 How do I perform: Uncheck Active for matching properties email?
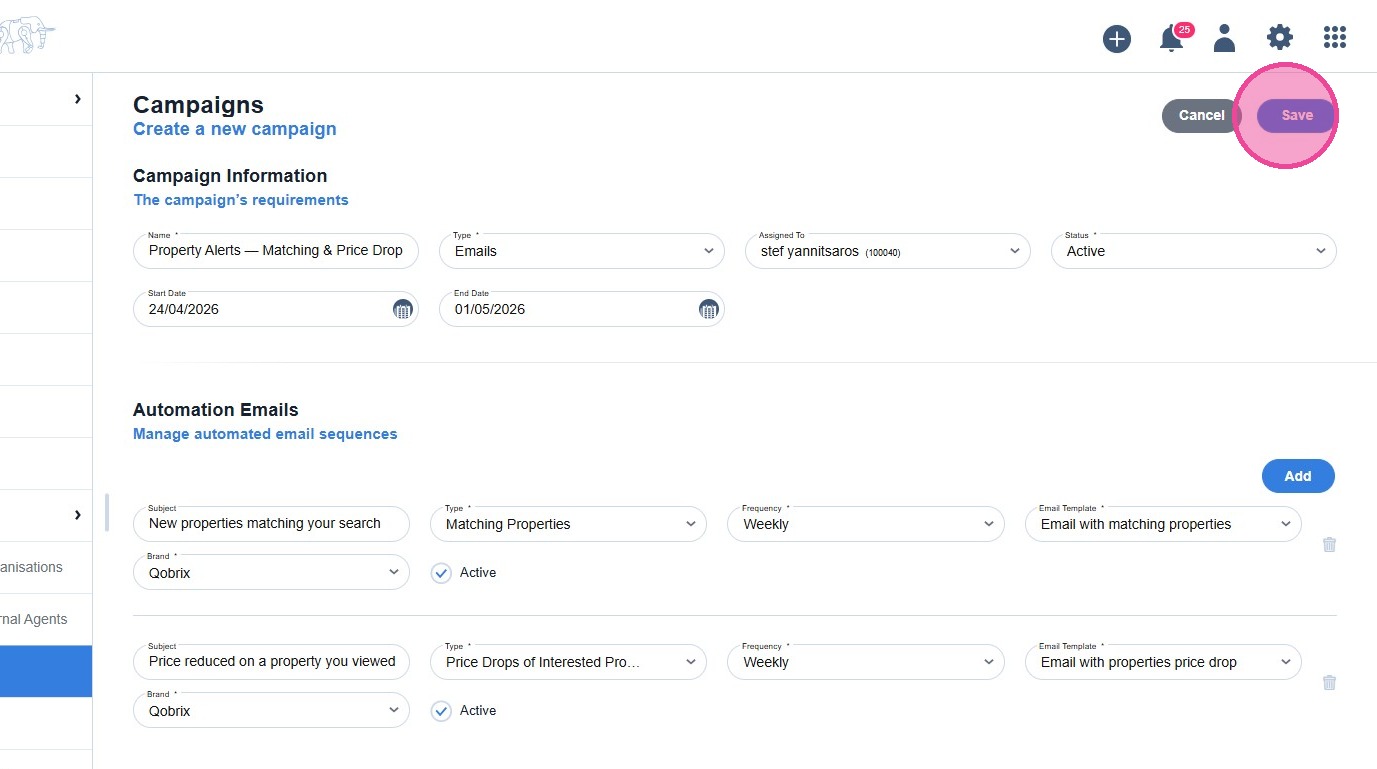[441, 573]
